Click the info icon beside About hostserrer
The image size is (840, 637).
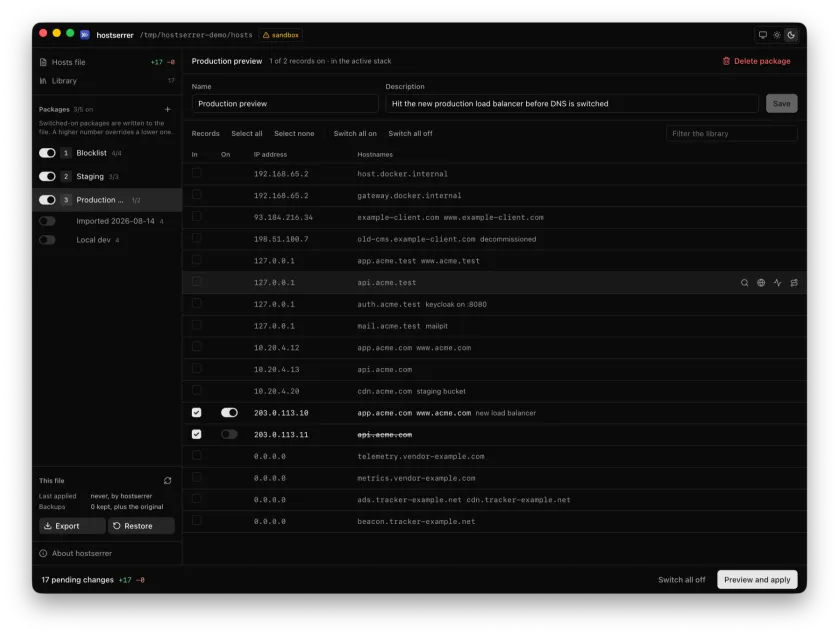point(43,553)
